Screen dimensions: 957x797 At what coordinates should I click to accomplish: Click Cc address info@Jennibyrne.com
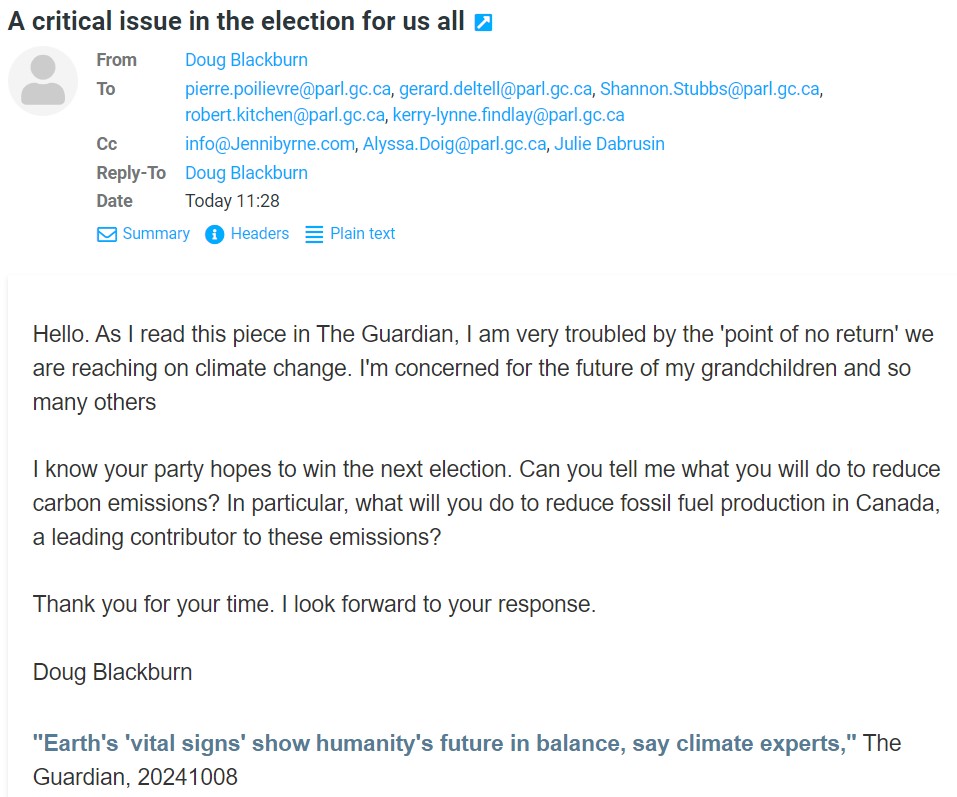coord(269,144)
